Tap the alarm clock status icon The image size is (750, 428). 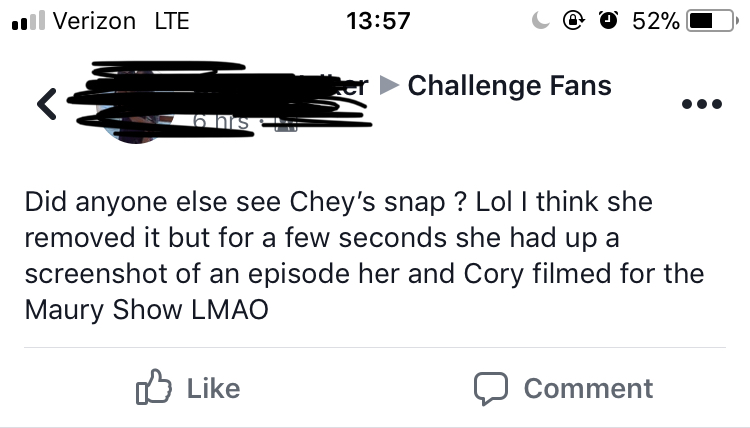[x=608, y=21]
